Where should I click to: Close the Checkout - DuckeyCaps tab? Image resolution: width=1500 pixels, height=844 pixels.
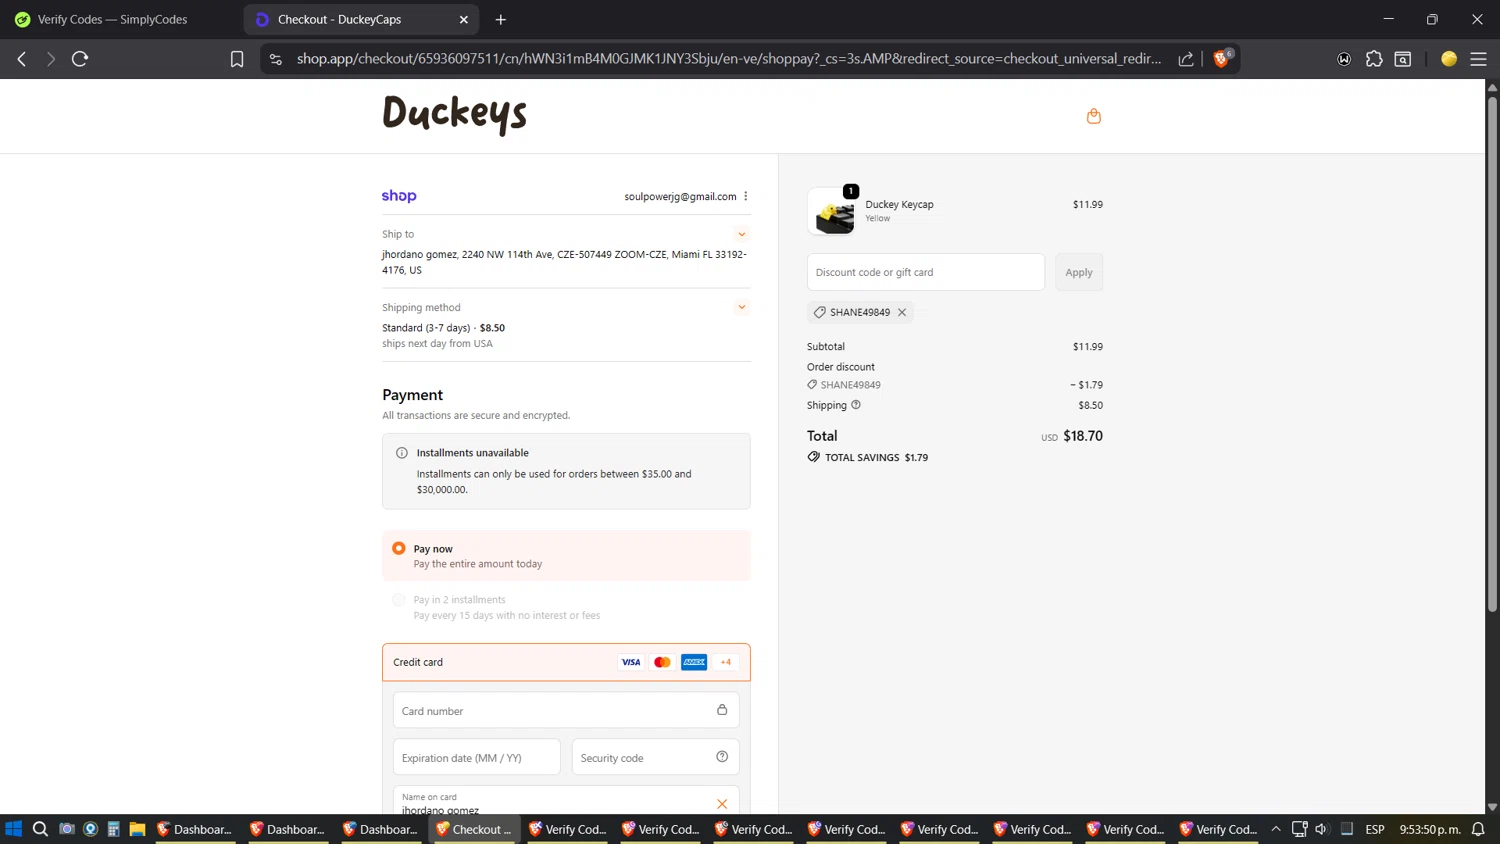(x=464, y=19)
